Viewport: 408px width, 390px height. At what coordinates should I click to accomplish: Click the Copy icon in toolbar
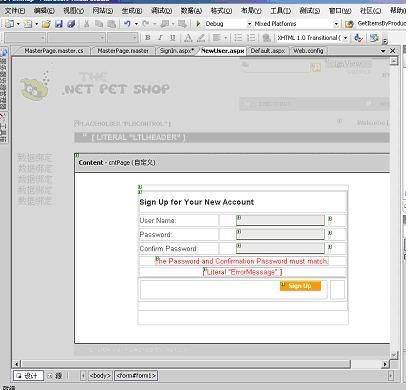[99, 24]
